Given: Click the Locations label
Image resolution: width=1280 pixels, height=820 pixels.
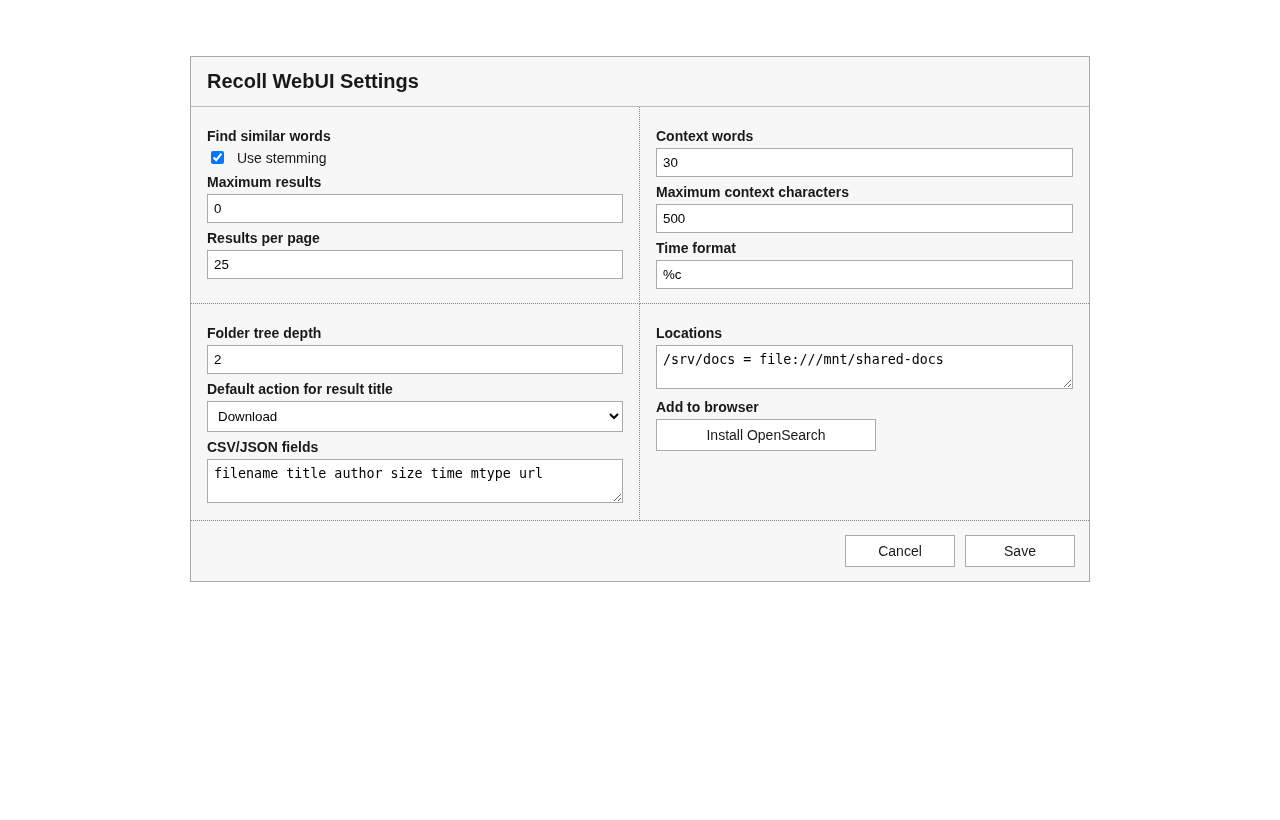Looking at the screenshot, I should [x=689, y=333].
